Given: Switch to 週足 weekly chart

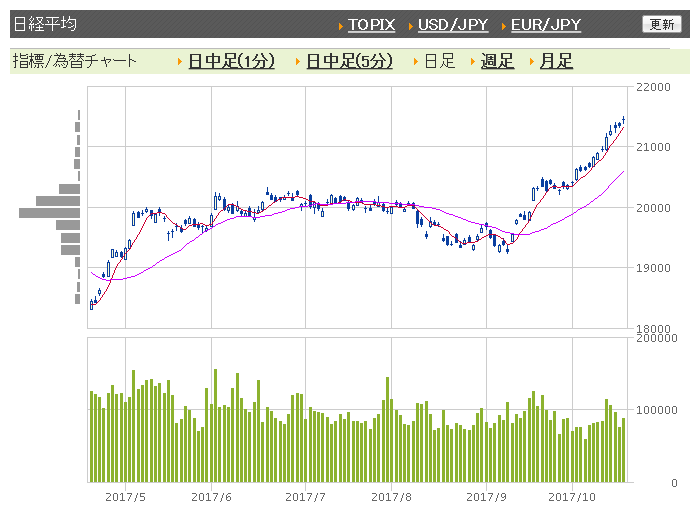Looking at the screenshot, I should [497, 61].
